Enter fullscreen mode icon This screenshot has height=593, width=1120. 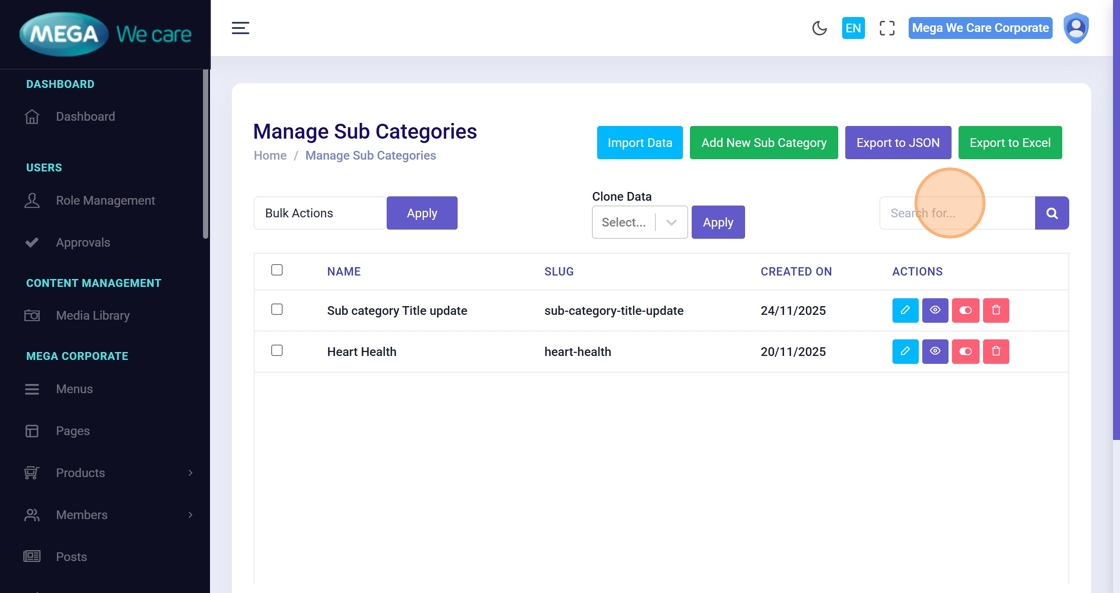[x=887, y=28]
